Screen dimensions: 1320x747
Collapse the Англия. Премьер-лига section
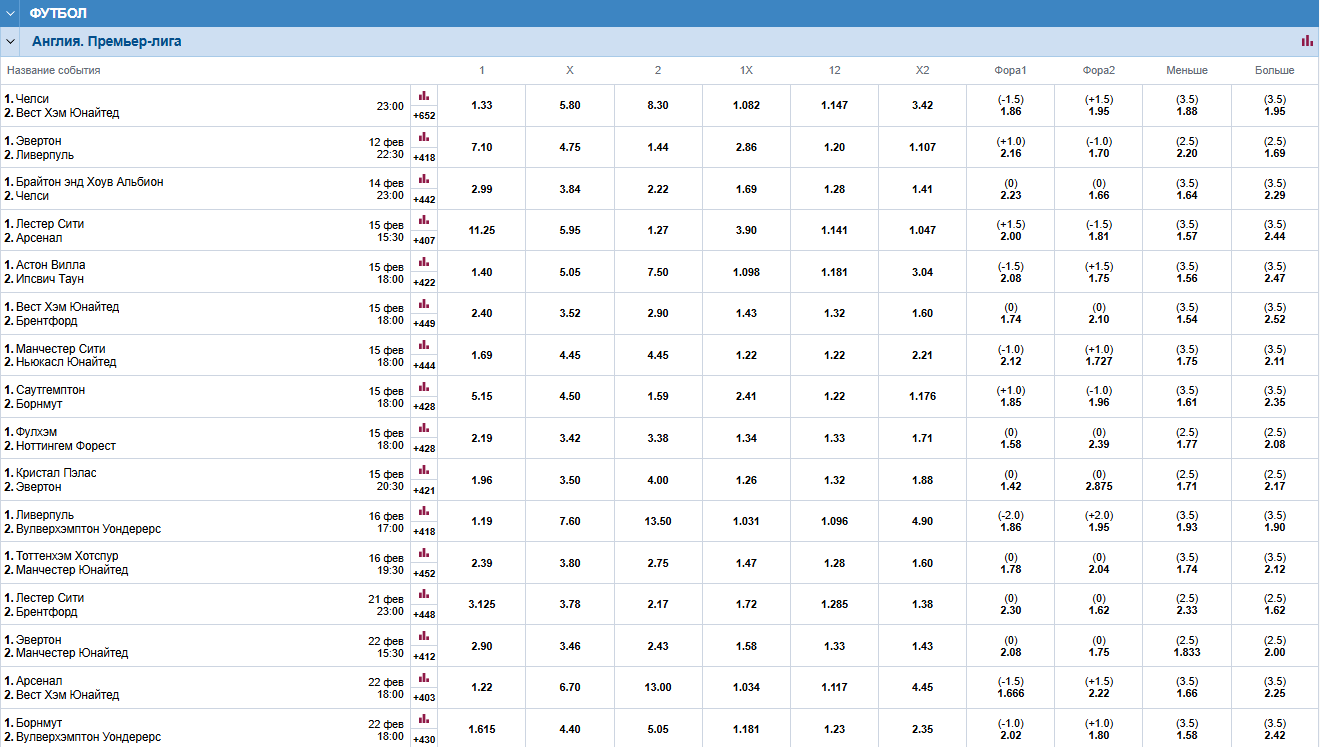pos(10,41)
